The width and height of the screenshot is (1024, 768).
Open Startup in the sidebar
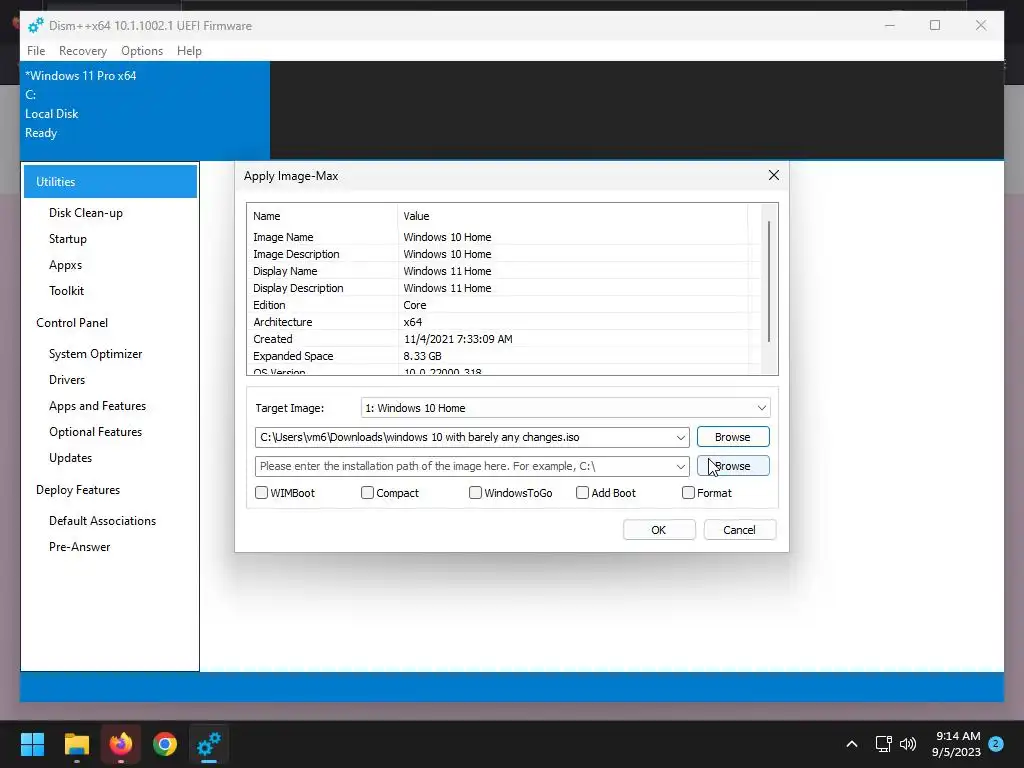point(68,239)
